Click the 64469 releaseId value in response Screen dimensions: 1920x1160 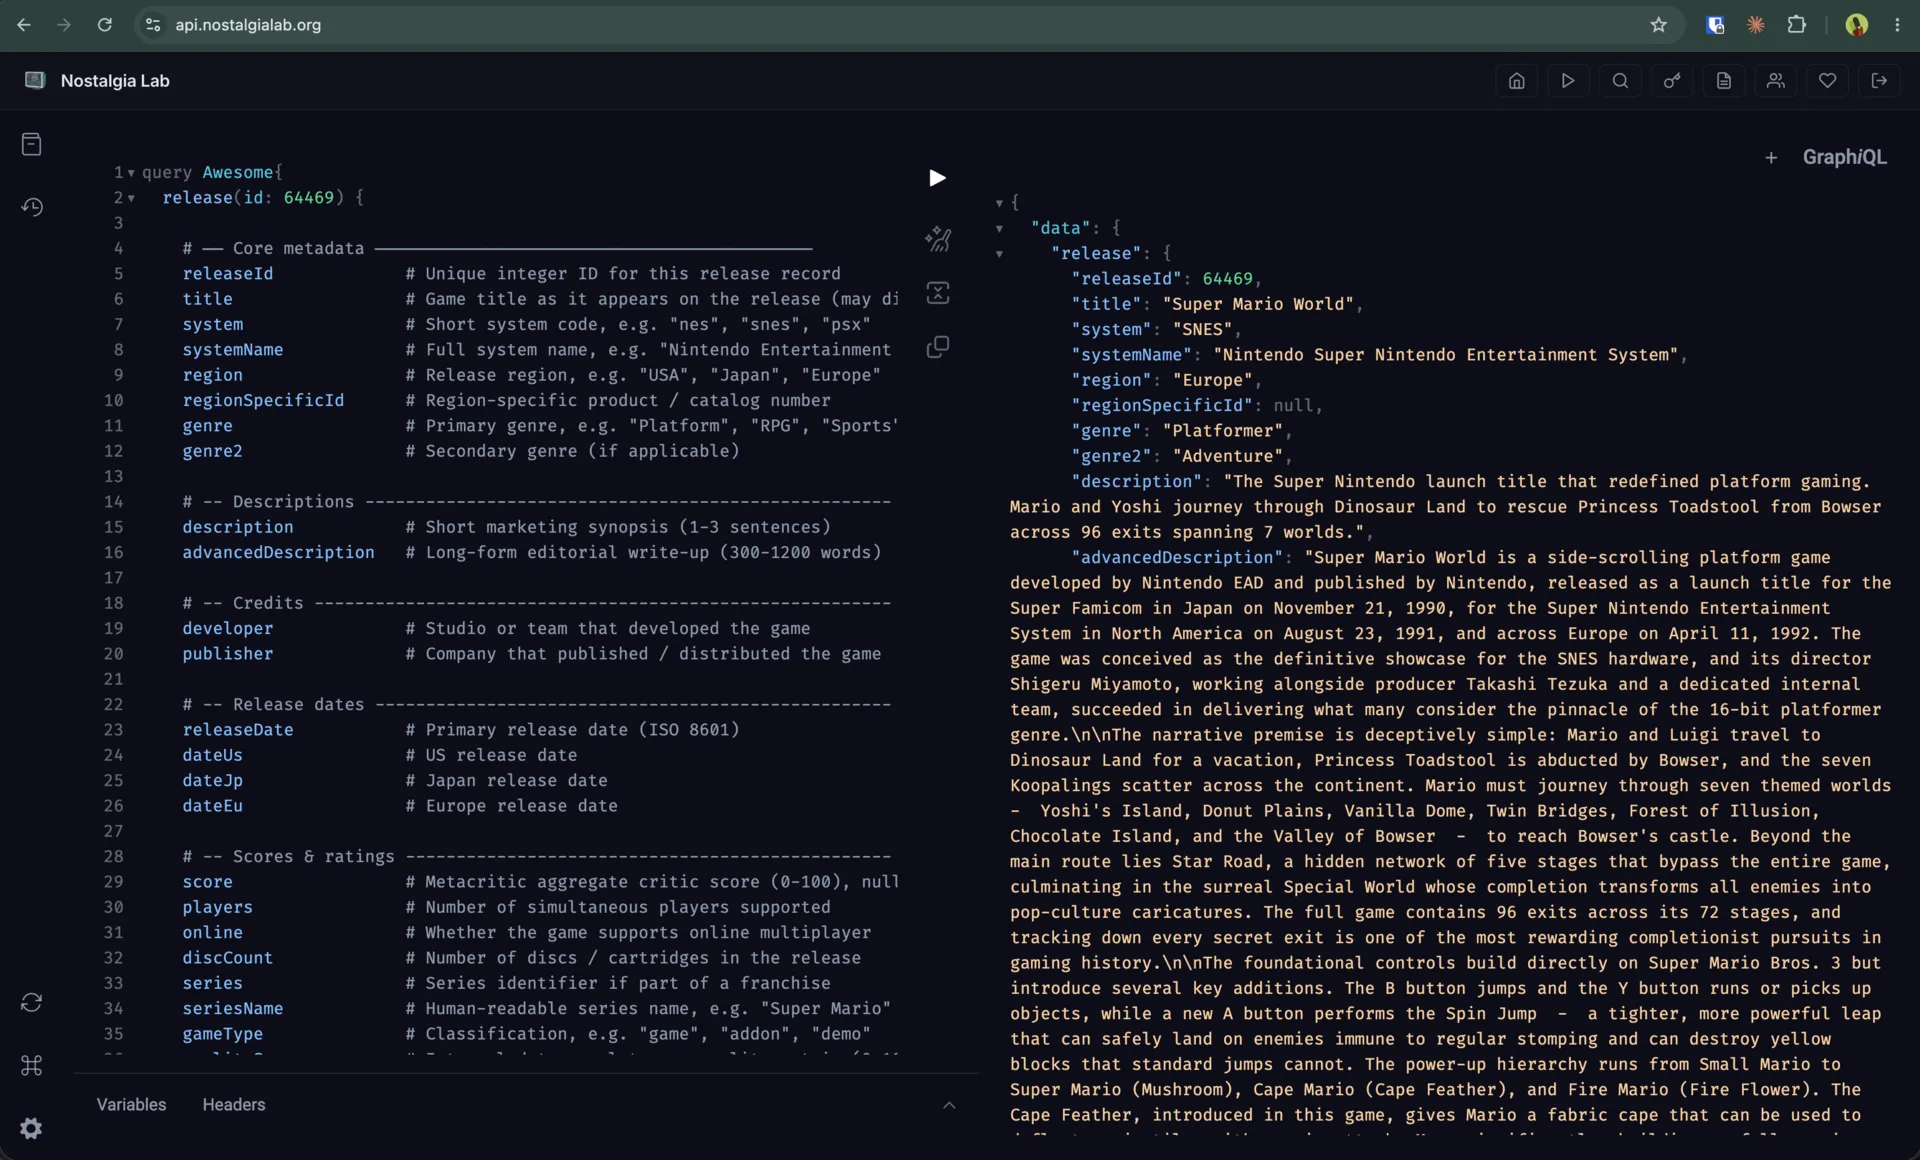point(1227,279)
